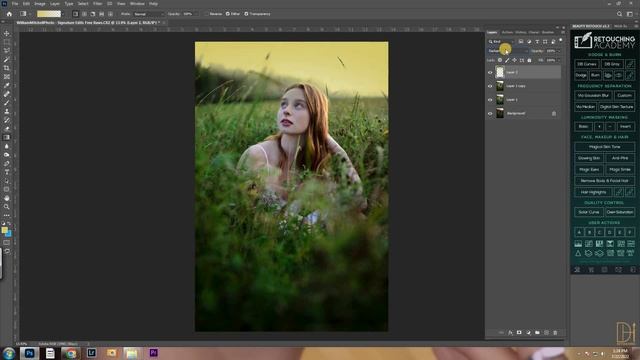
Task: Choose the Diamond gradient style icon
Action: click(110, 14)
